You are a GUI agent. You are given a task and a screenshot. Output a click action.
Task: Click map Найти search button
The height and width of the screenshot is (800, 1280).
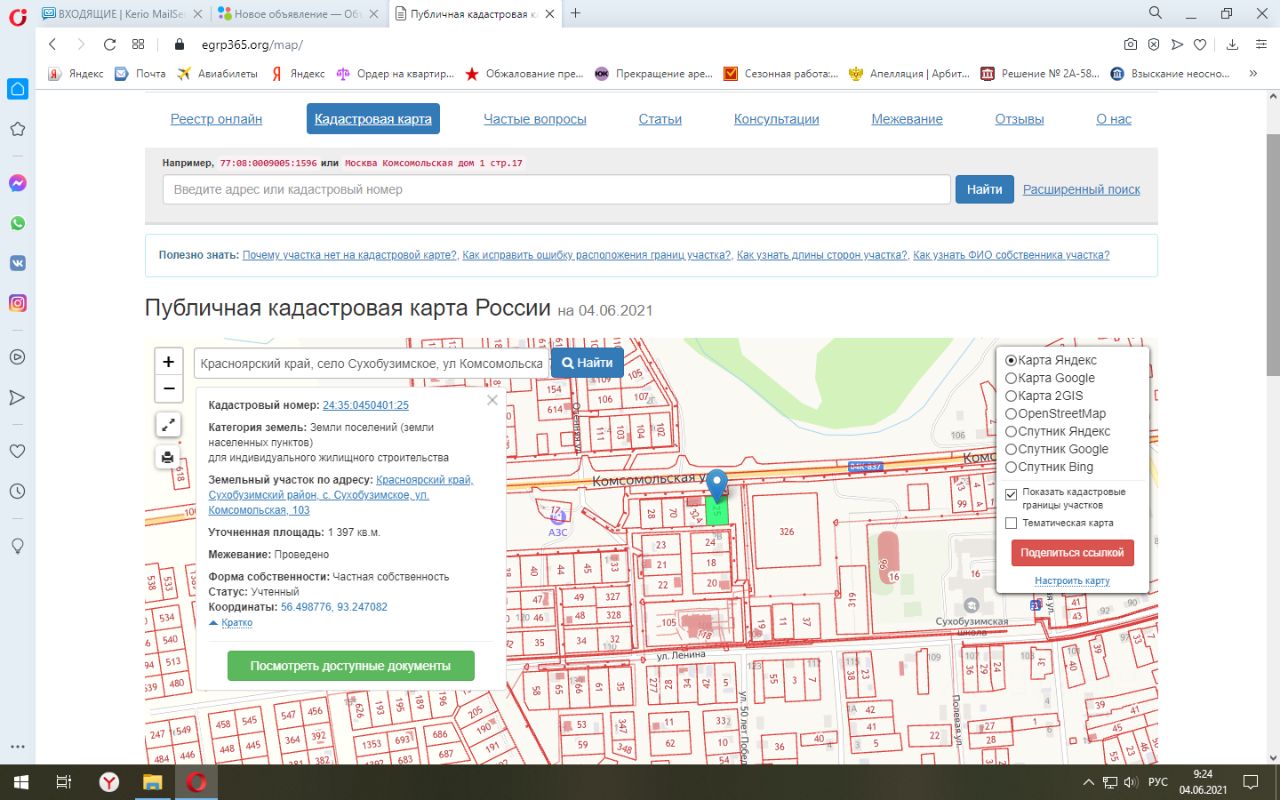(587, 363)
